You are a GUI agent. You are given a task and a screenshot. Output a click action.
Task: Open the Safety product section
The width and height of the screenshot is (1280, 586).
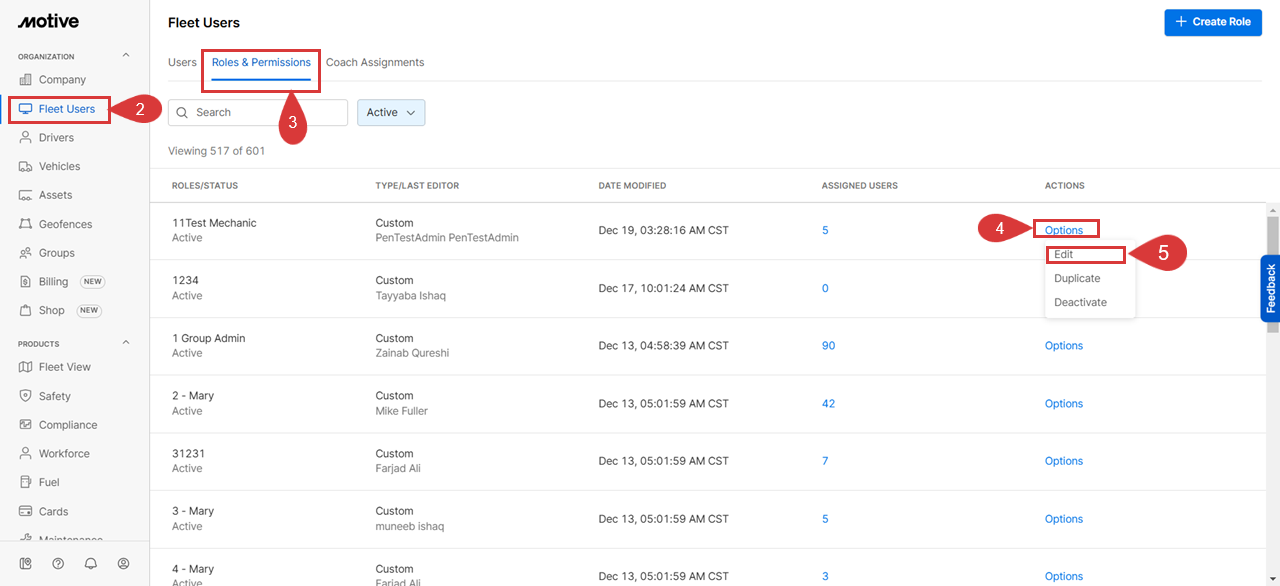click(x=54, y=396)
